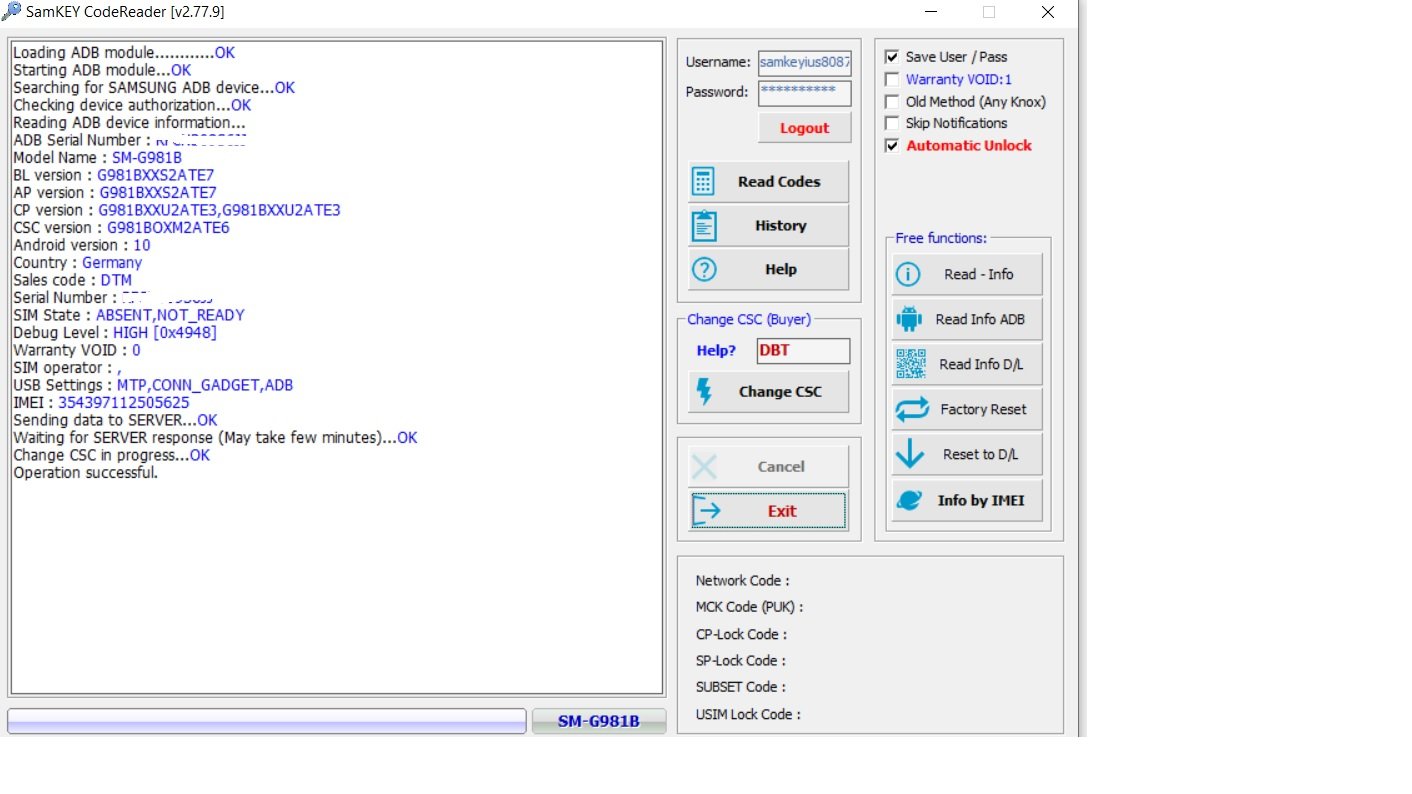Click the exit arrow icon on Exit

707,510
